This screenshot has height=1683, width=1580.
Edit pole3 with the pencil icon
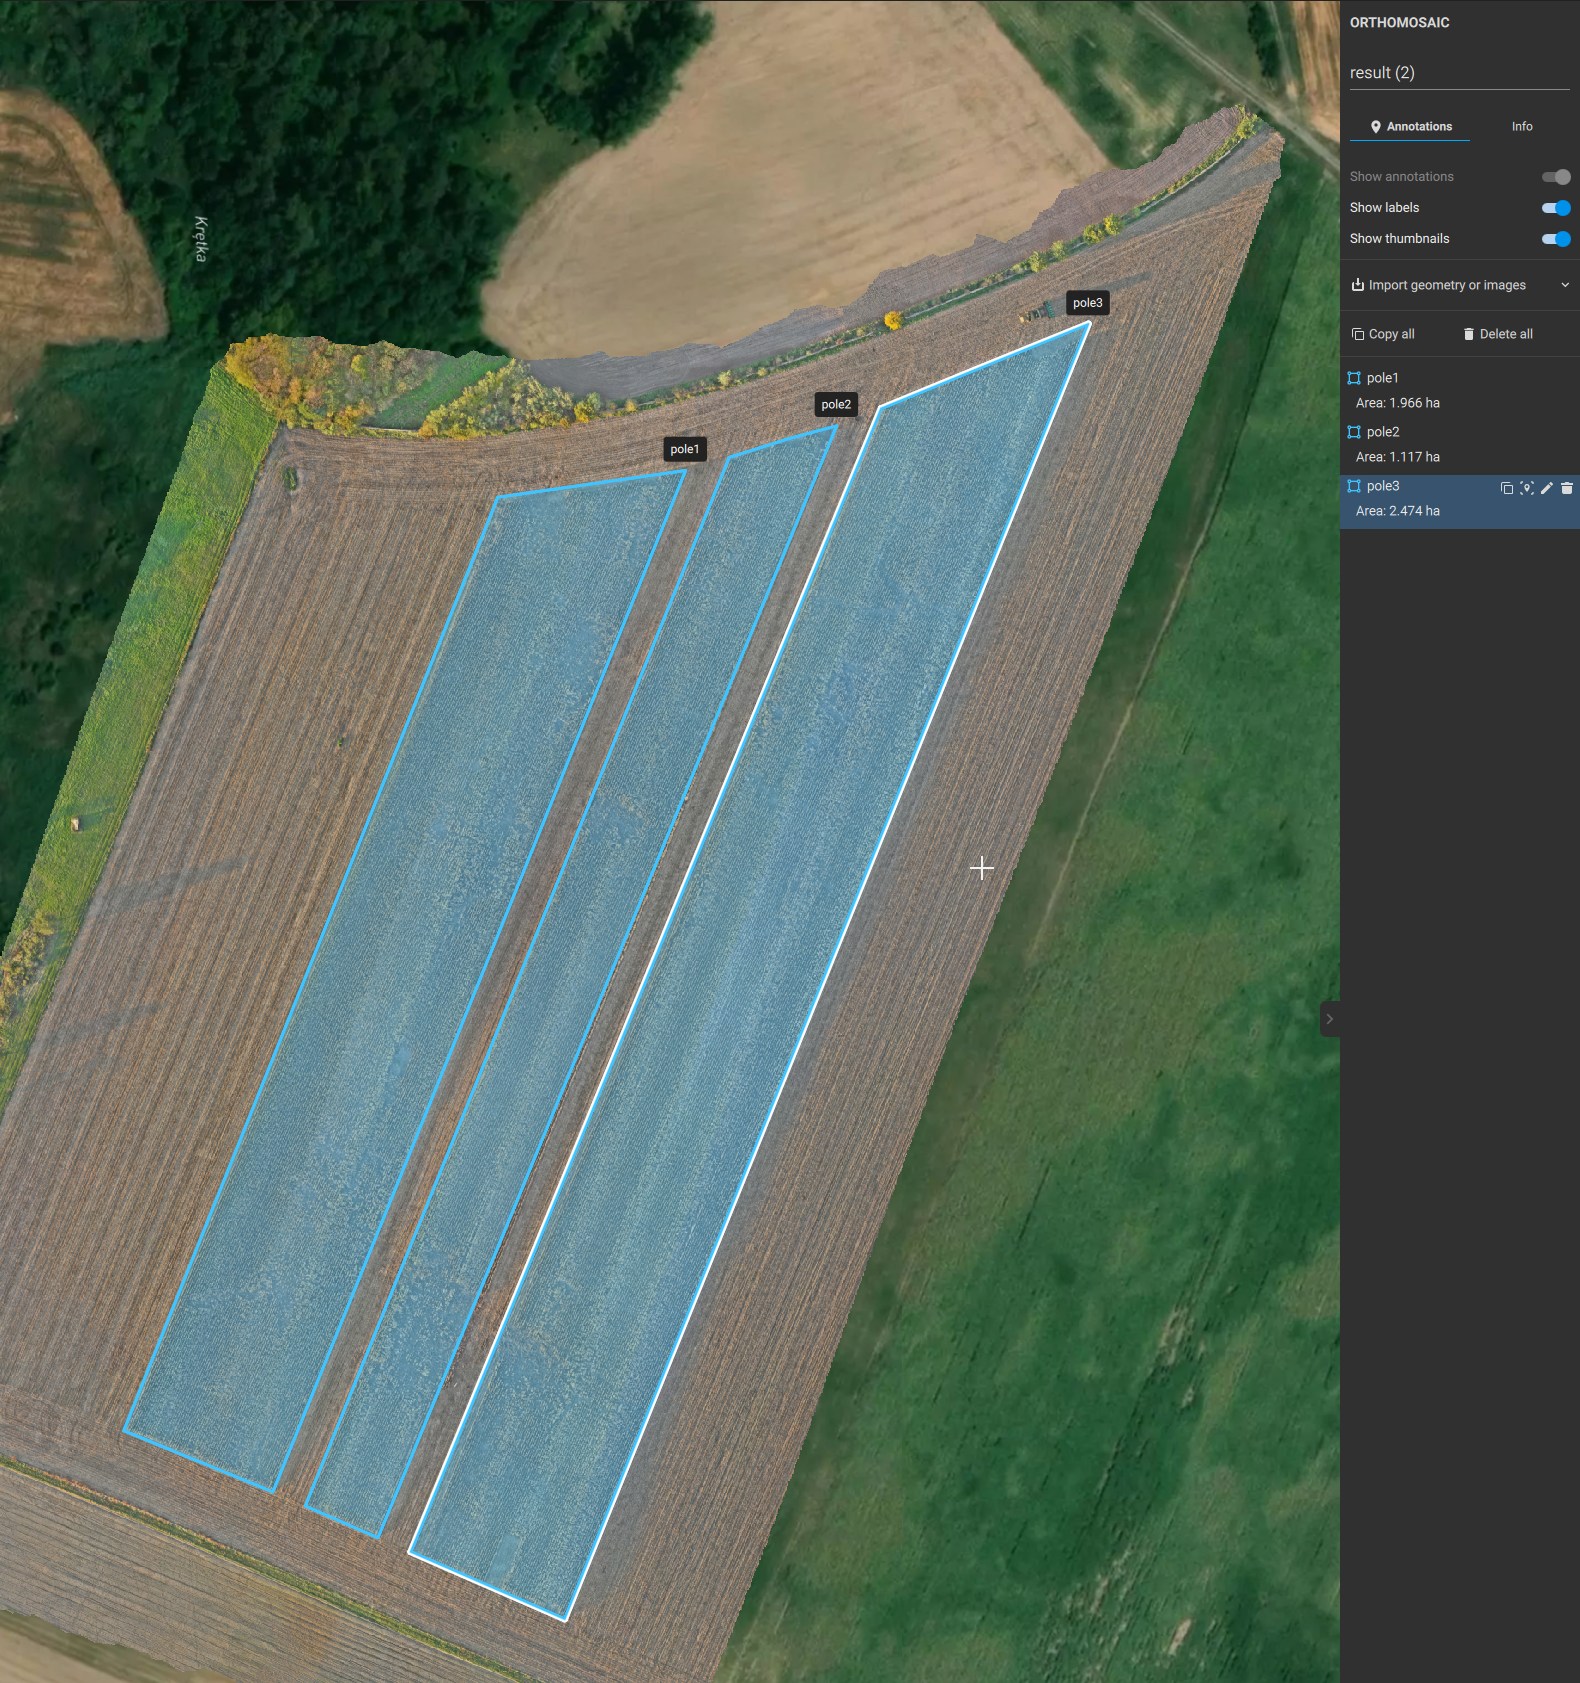click(x=1547, y=488)
